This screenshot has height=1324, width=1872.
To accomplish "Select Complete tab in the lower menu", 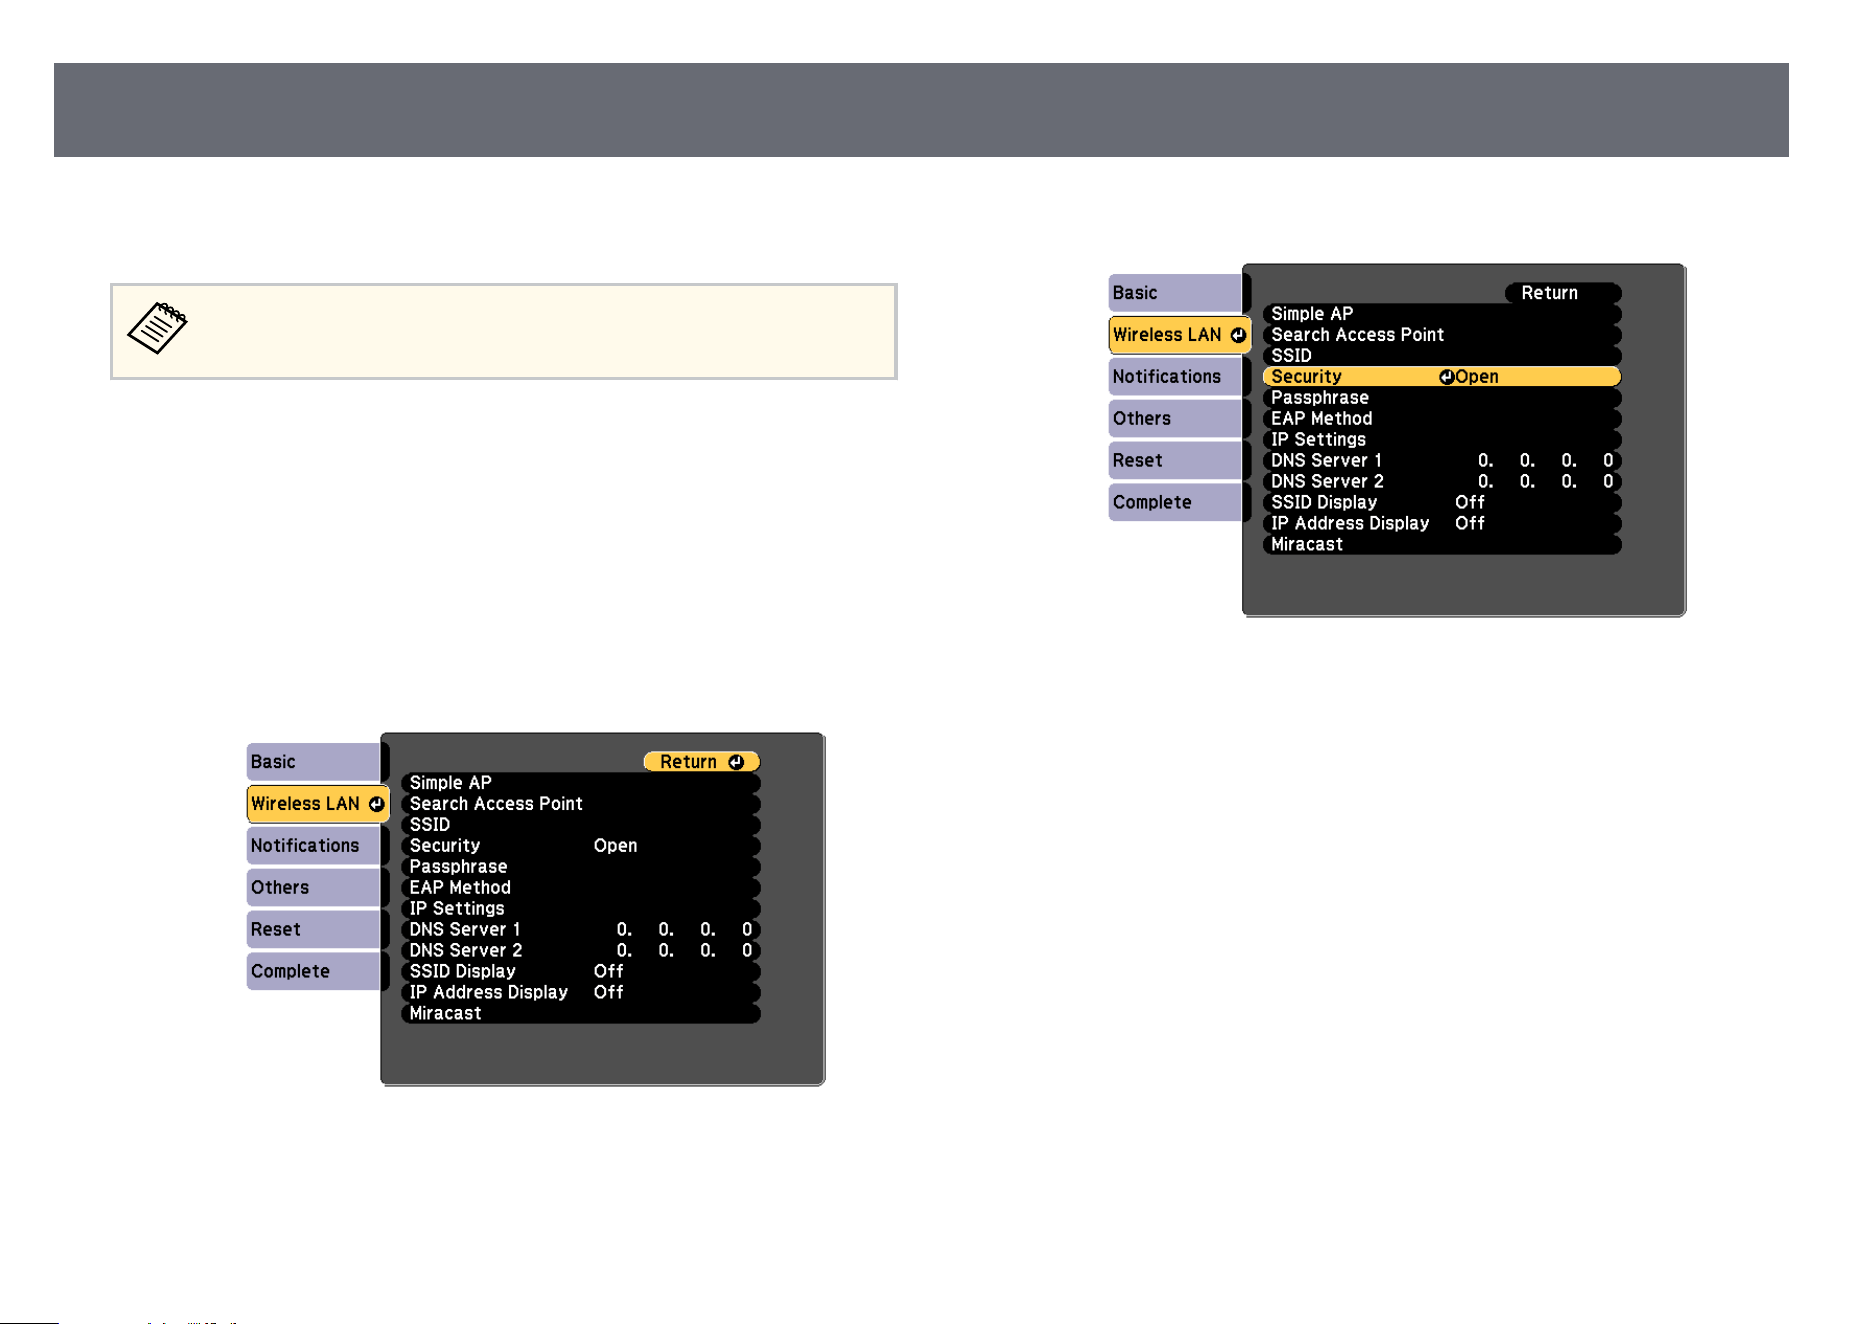I will [314, 972].
